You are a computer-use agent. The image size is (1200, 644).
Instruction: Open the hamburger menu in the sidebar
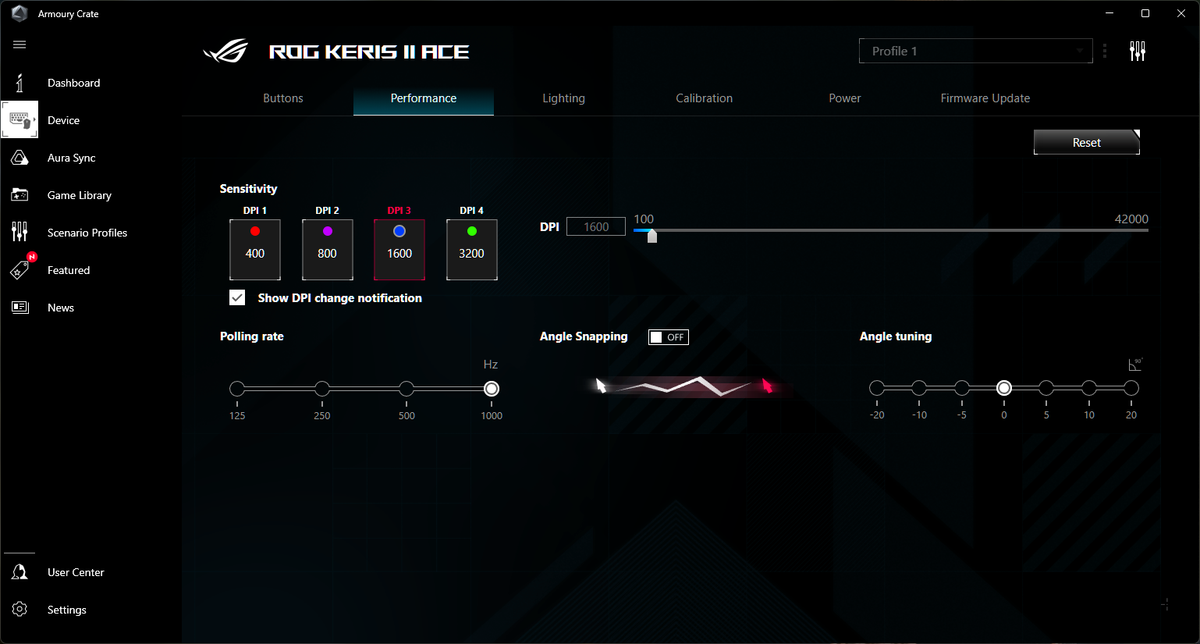[x=19, y=45]
